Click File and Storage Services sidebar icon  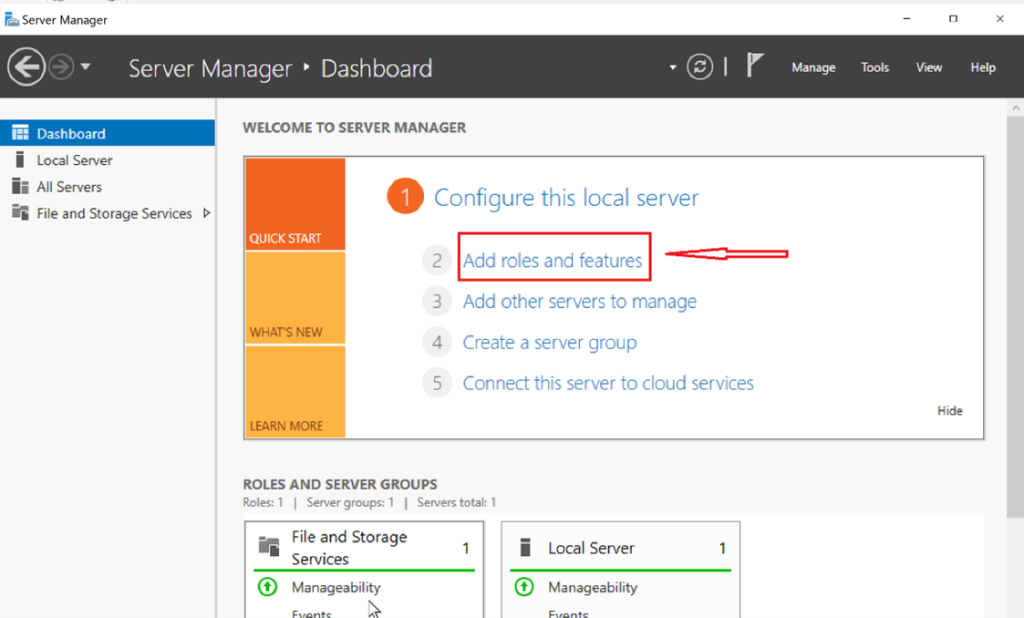pos(20,212)
